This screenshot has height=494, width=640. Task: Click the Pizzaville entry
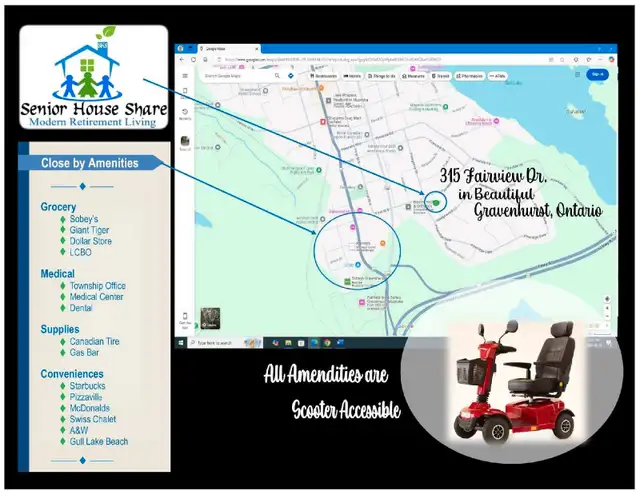coord(86,397)
